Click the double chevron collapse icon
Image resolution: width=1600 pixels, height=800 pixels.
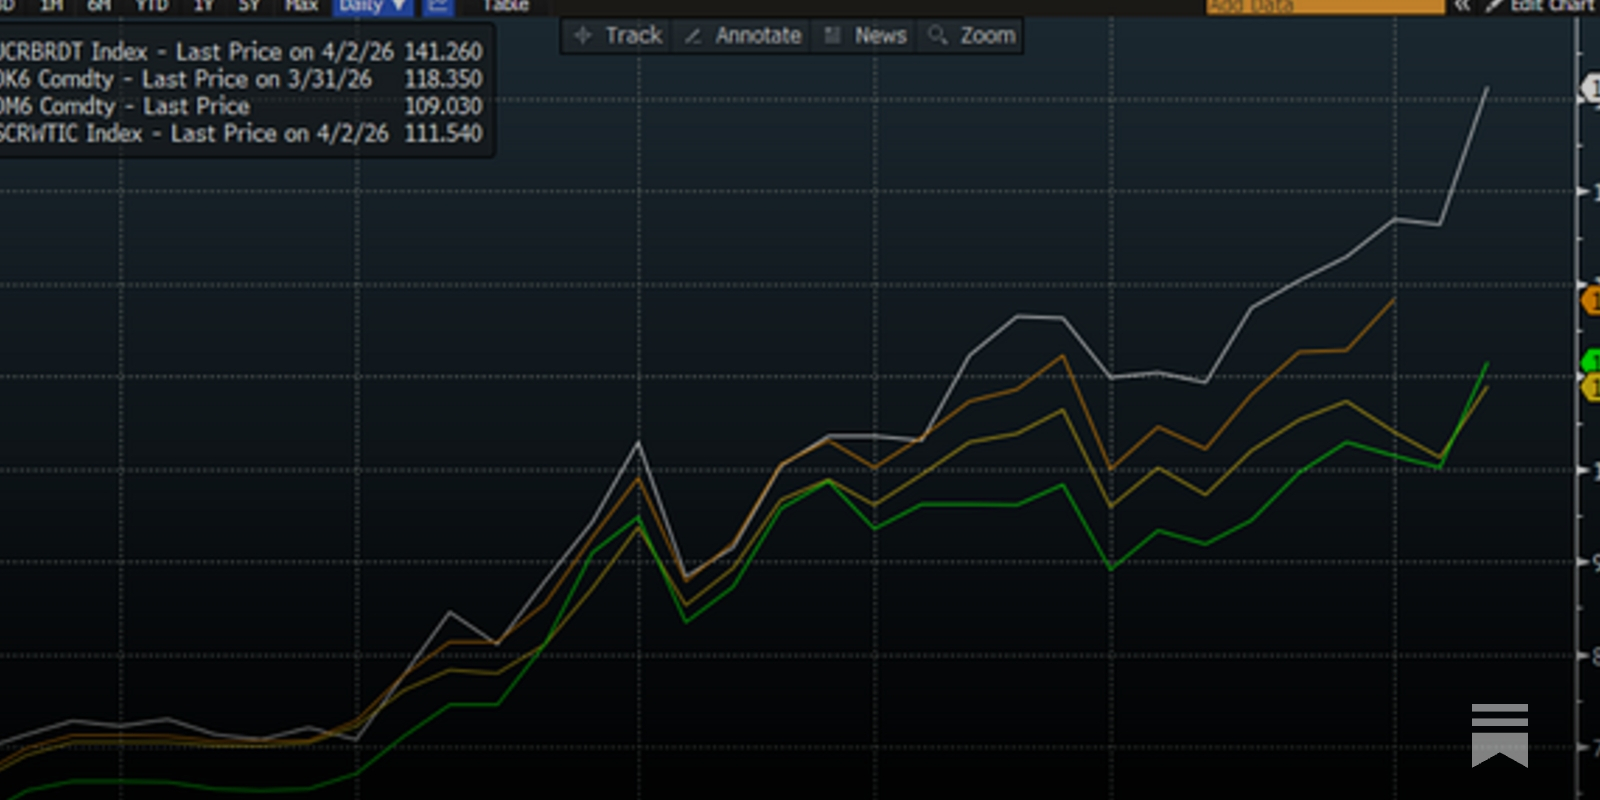1462,6
